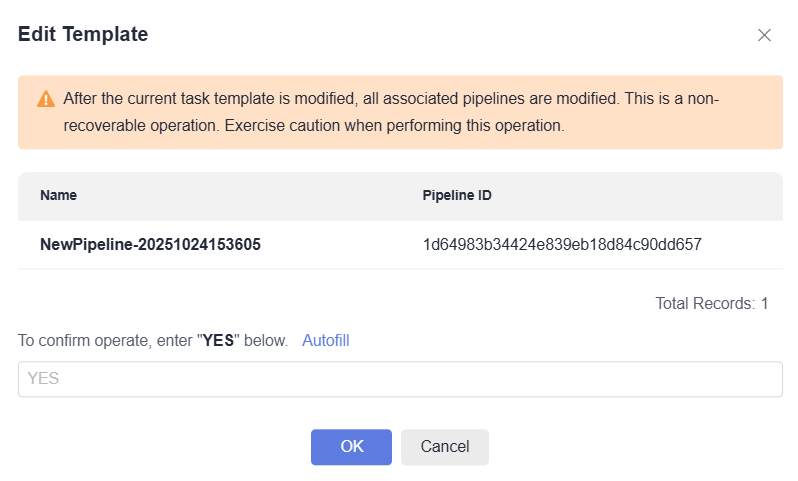Image resolution: width=798 pixels, height=481 pixels.
Task: Close the Edit Template dialog
Action: coord(764,35)
